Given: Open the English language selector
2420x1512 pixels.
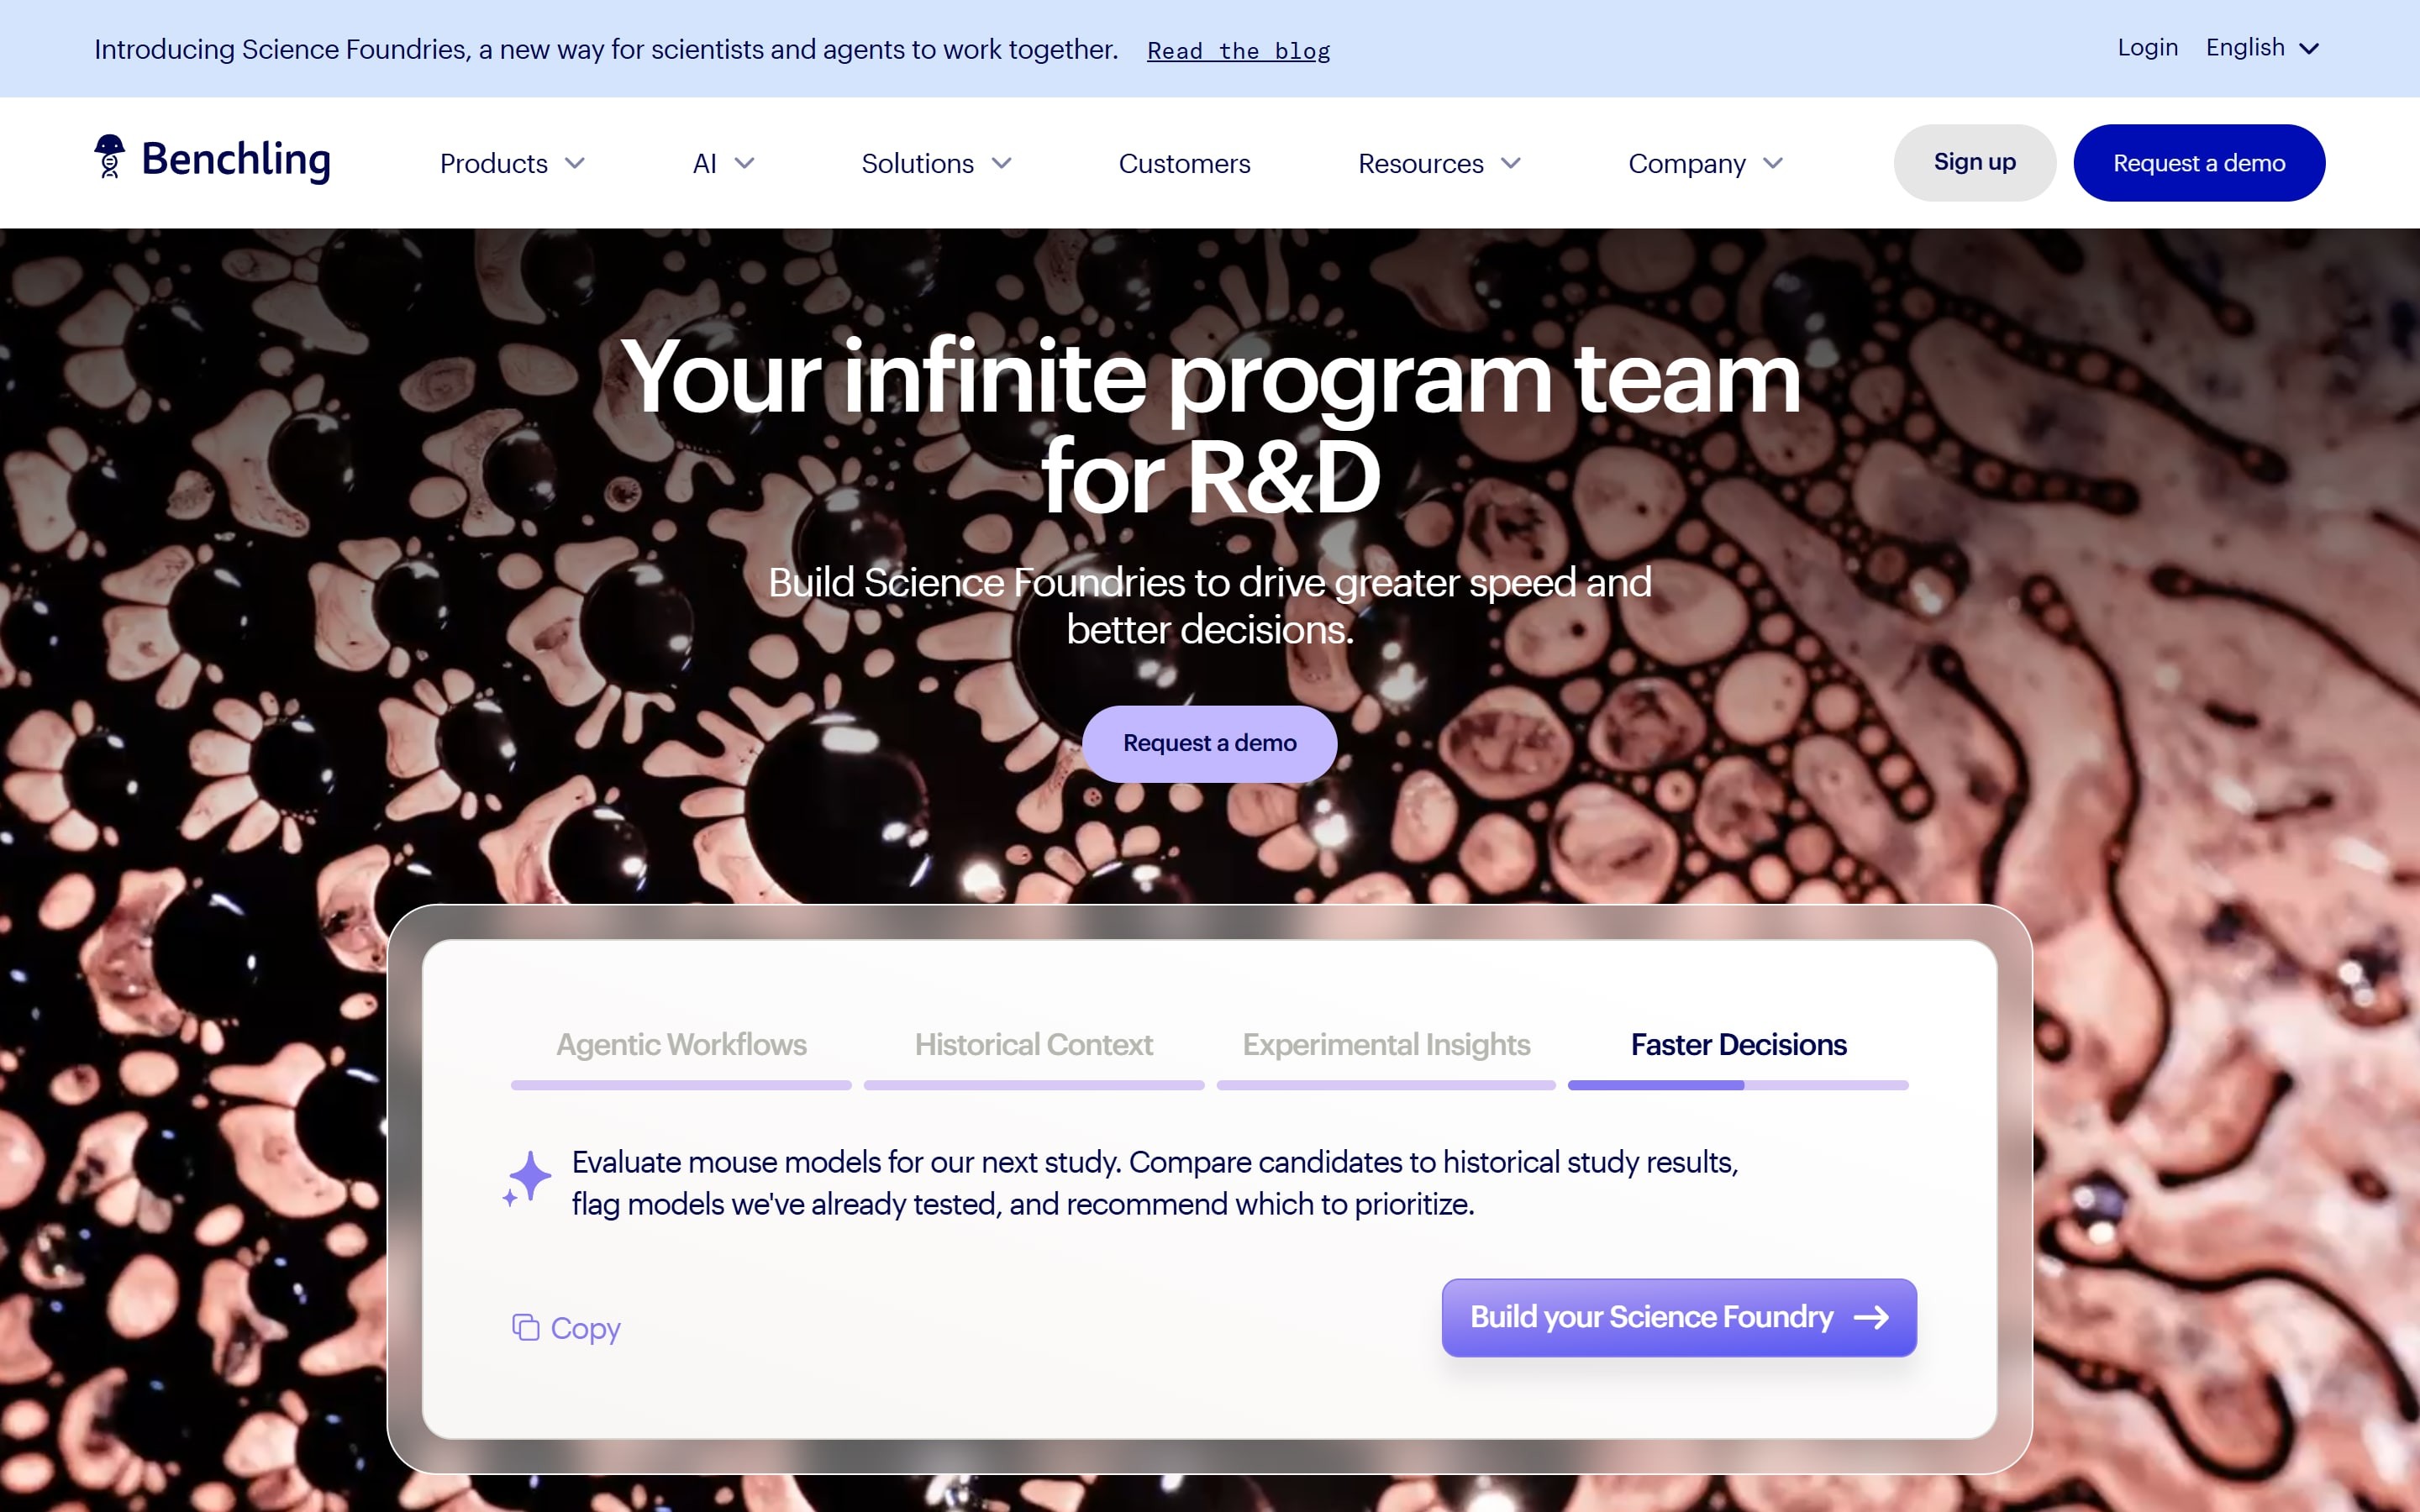Looking at the screenshot, I should (x=2262, y=48).
